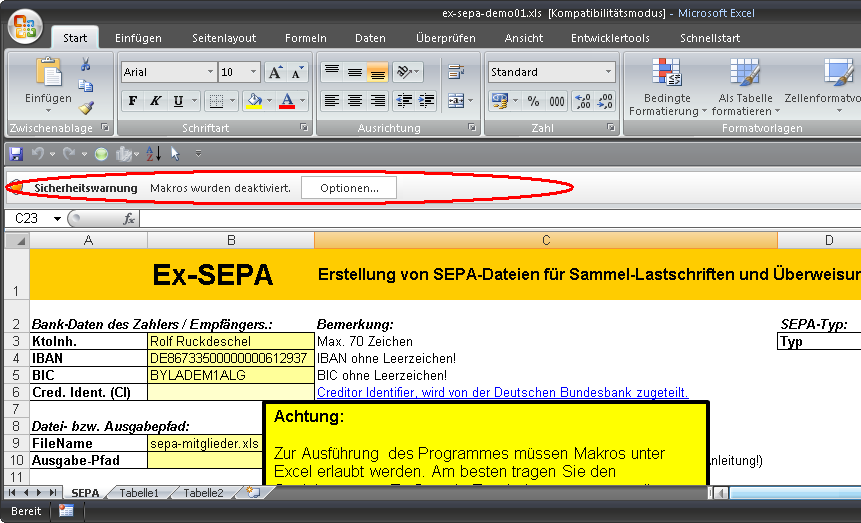Click the text orientation icon
The image size is (861, 523).
405,72
